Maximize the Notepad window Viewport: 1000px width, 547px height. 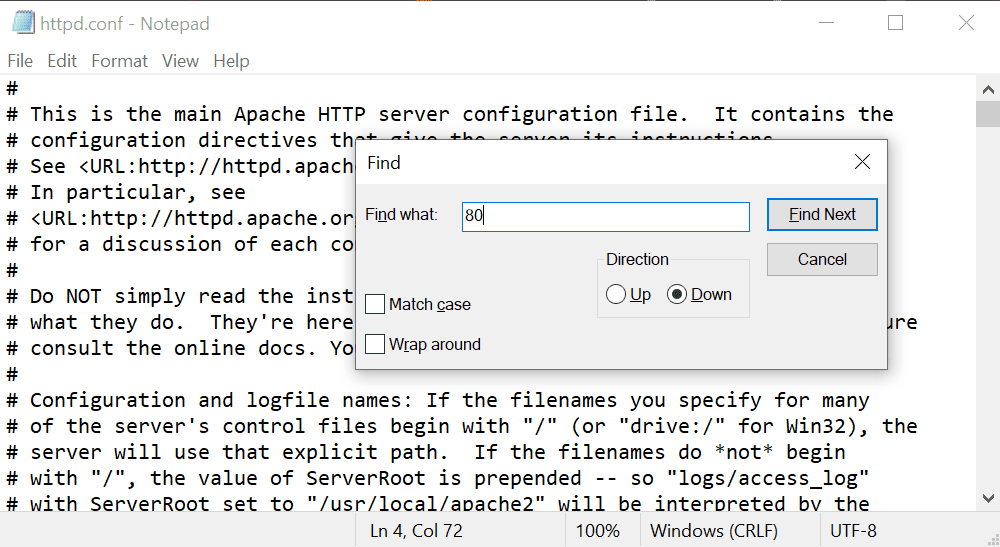click(895, 23)
